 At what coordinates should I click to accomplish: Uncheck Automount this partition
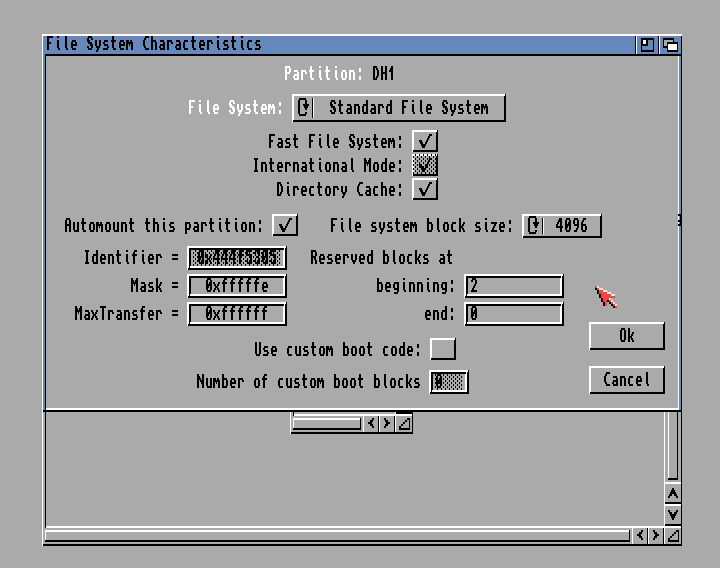point(285,225)
